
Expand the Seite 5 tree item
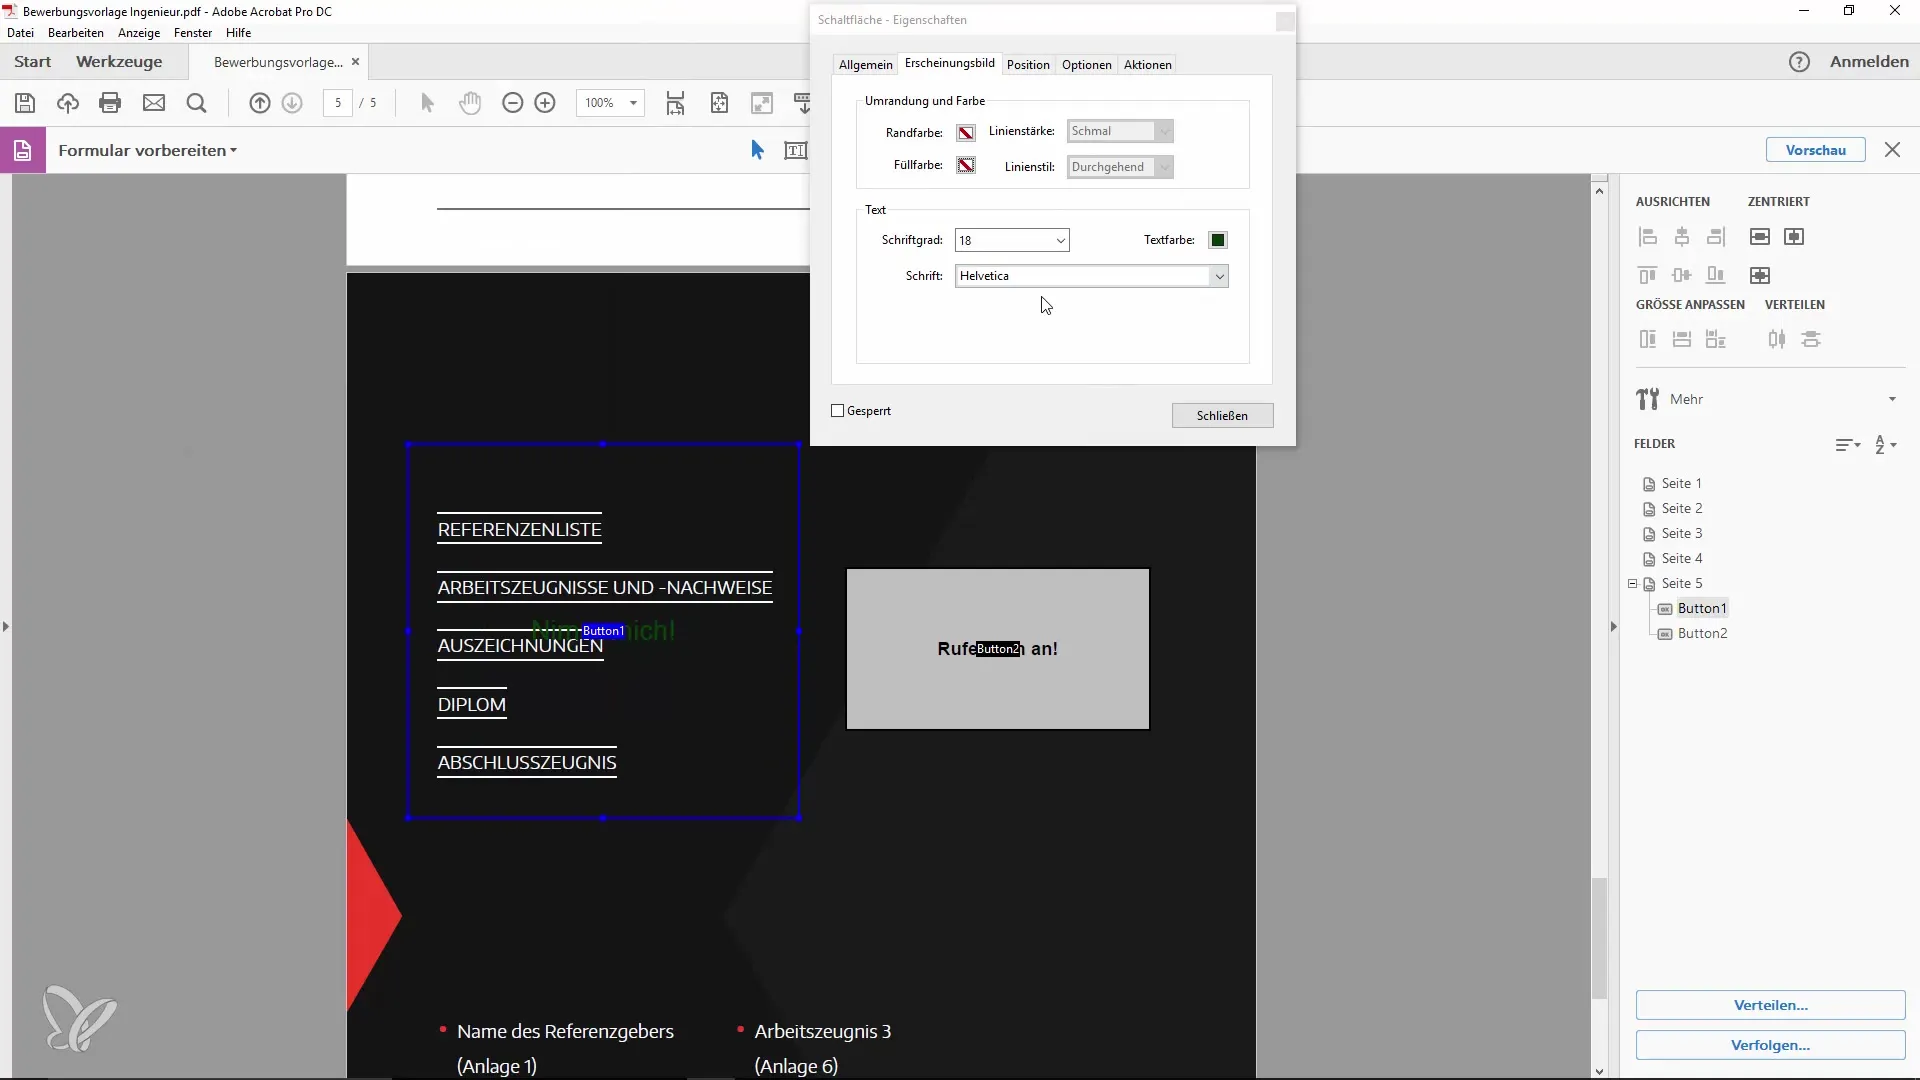point(1631,583)
